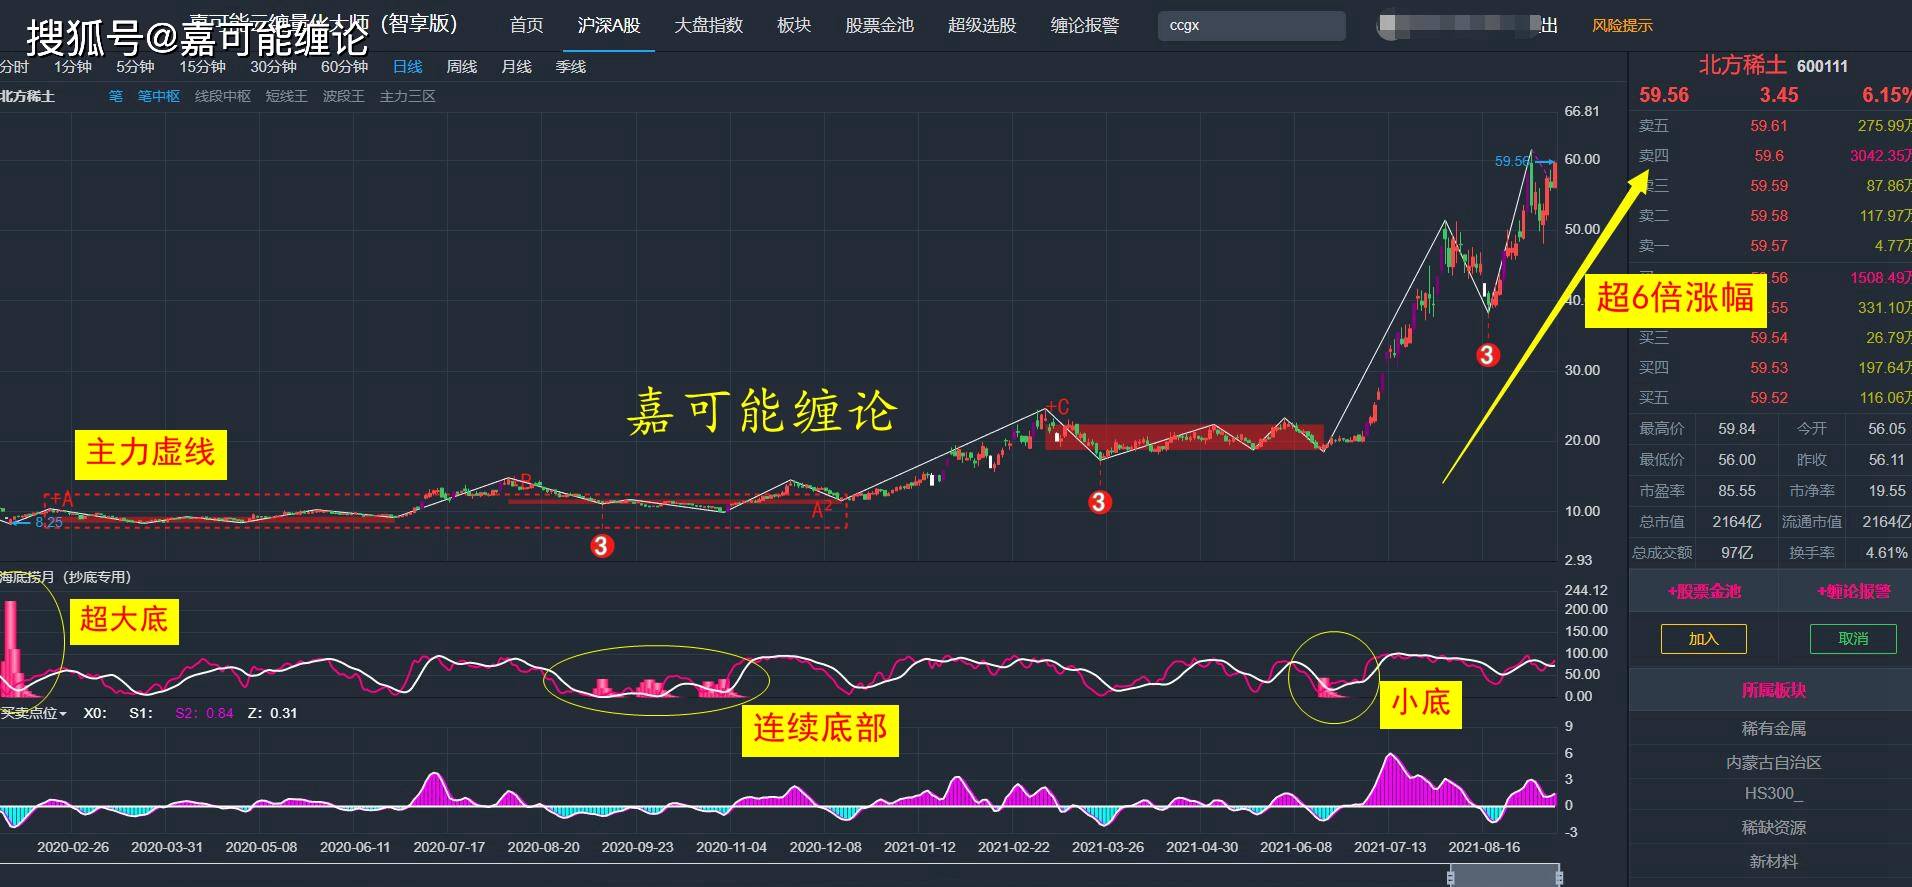Viewport: 1912px width, 887px height.
Task: Click the 加入 button
Action: tap(1703, 639)
